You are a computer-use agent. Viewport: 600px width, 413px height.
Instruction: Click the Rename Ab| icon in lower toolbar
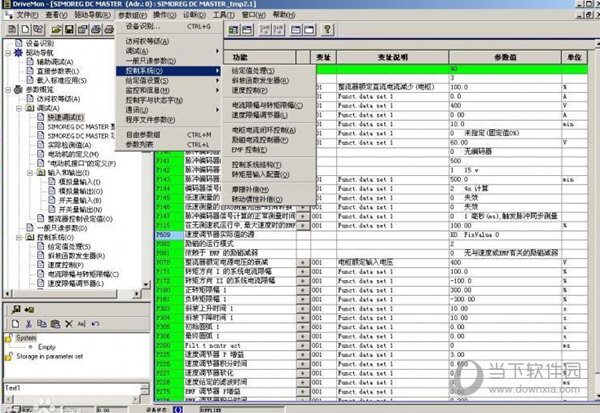[x=82, y=324]
